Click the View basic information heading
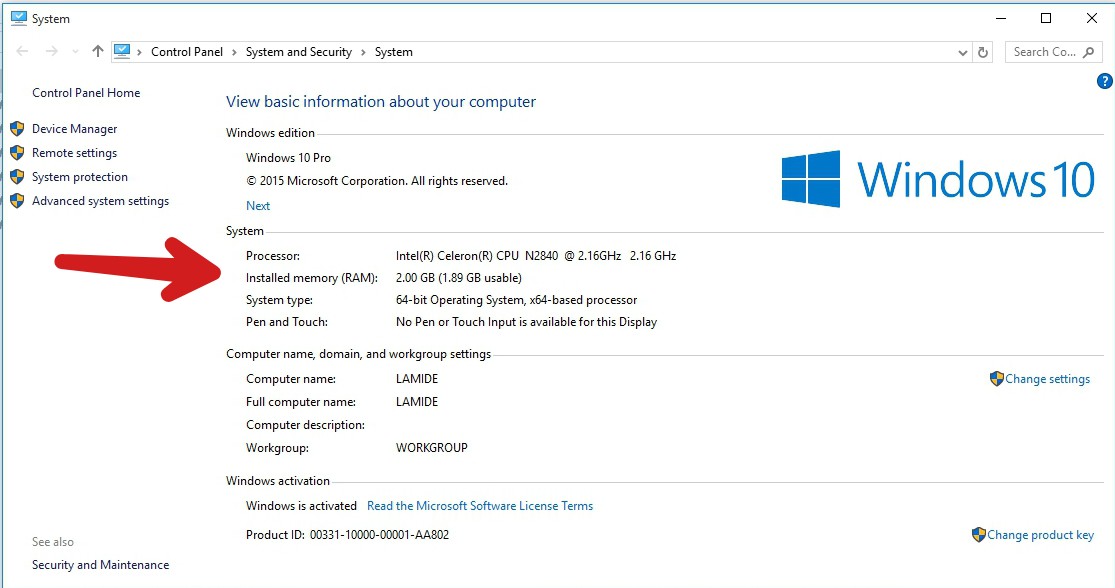The width and height of the screenshot is (1115, 588). (381, 102)
